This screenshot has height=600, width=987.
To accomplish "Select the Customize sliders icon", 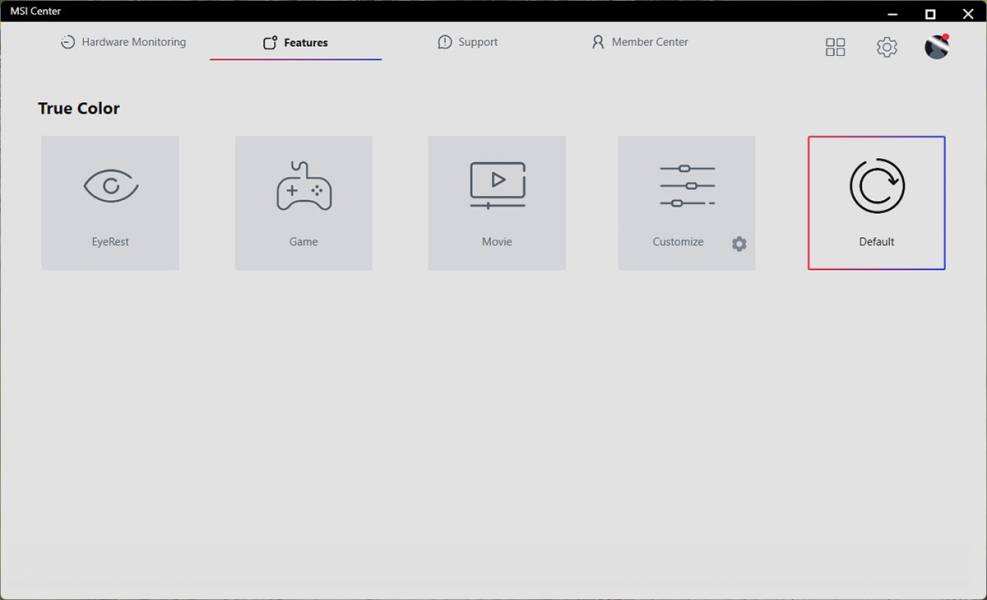I will pyautogui.click(x=687, y=186).
